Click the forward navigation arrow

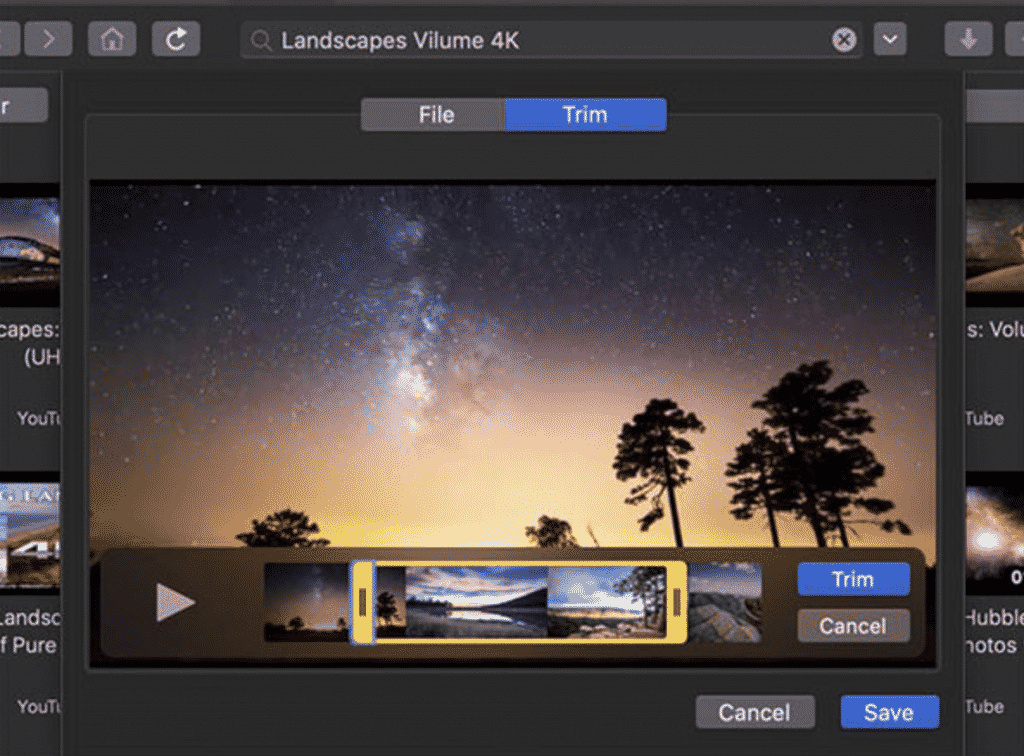[47, 39]
